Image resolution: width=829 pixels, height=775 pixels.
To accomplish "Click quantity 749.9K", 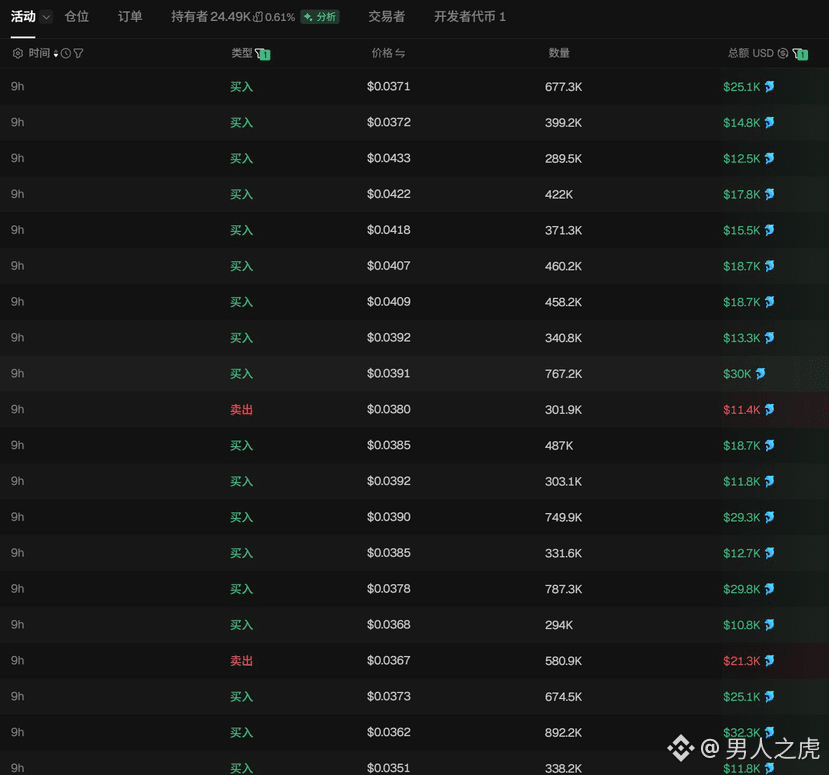I will tap(564, 518).
